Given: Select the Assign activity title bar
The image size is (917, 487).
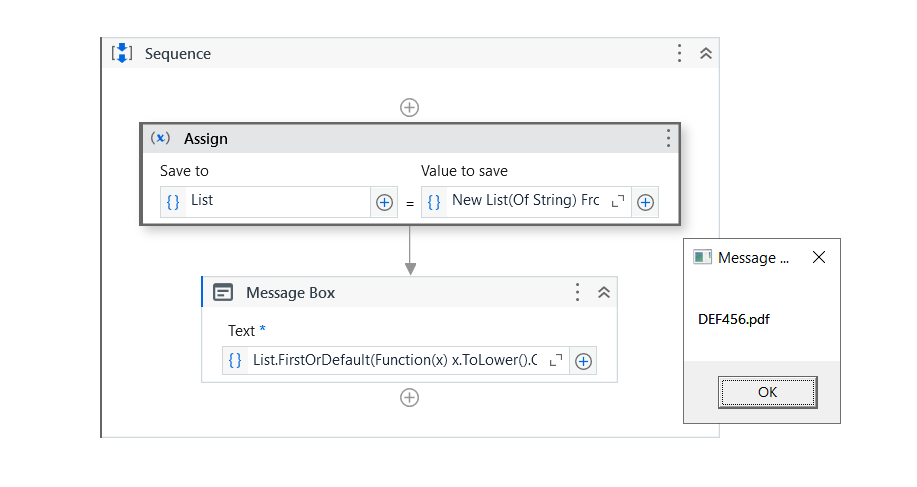Looking at the screenshot, I should (400, 139).
